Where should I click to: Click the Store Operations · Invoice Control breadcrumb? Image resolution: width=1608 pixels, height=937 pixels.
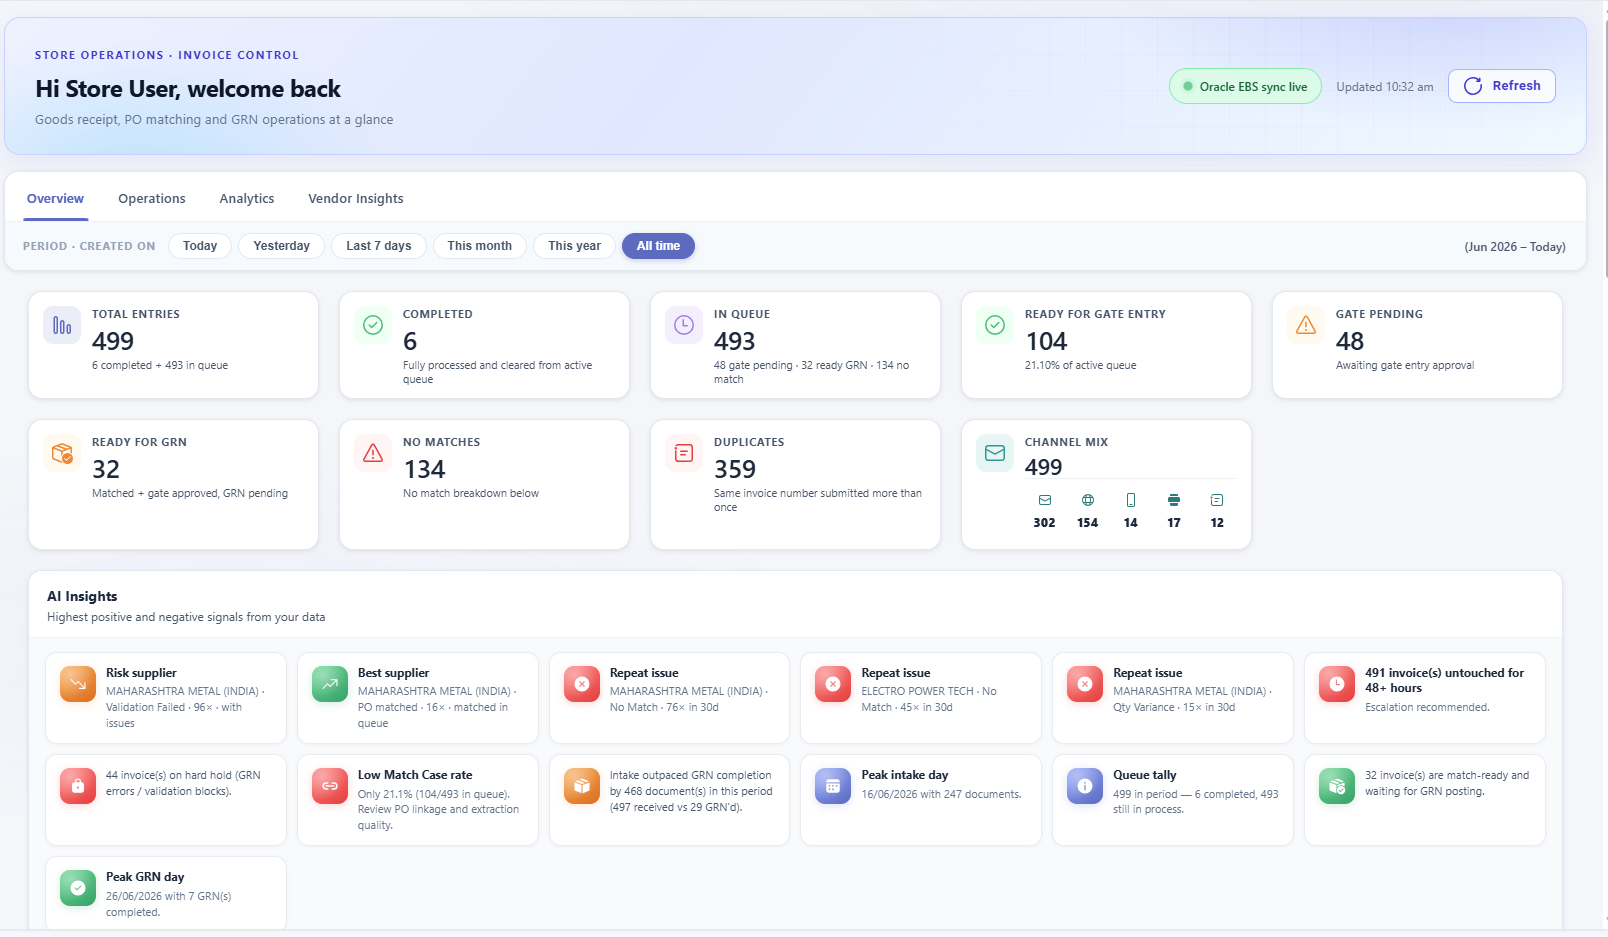(x=167, y=55)
